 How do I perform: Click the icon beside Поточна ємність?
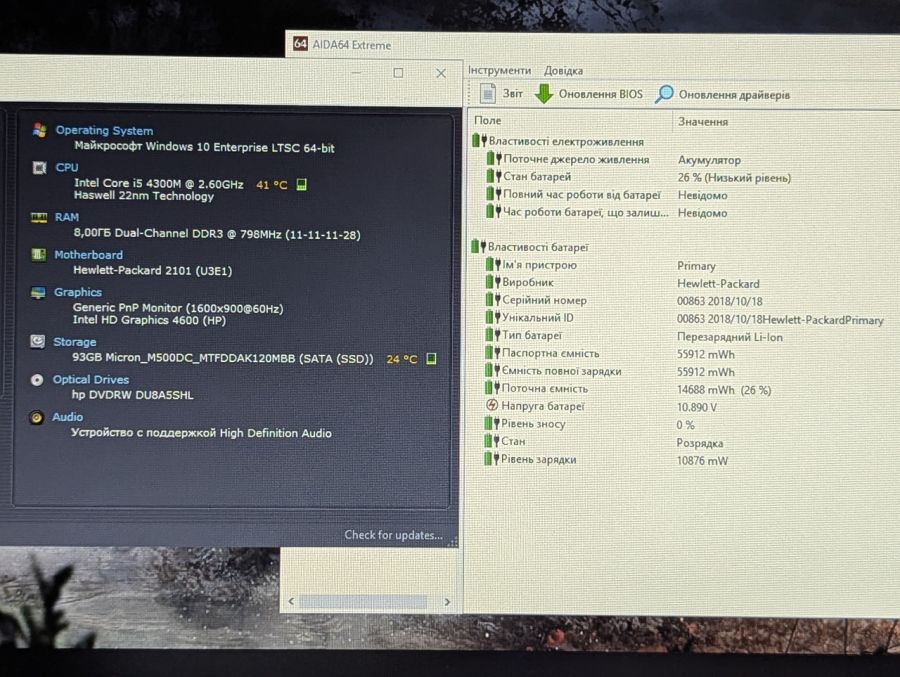point(492,388)
